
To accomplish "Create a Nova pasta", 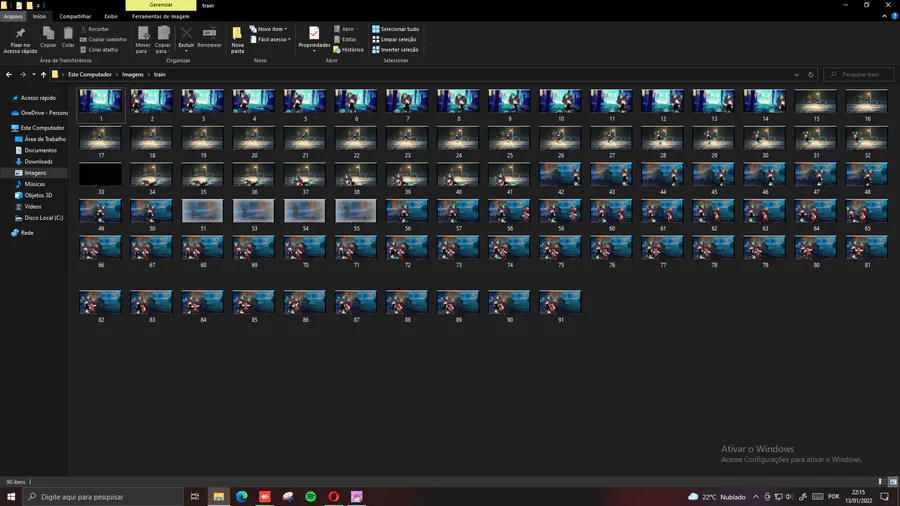I will 237,40.
